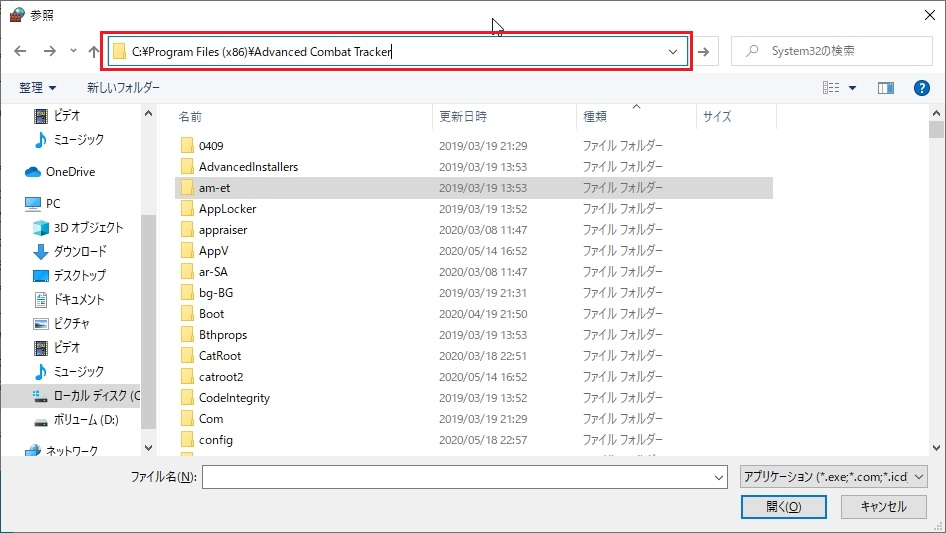Image resolution: width=946 pixels, height=533 pixels.
Task: Open OneDrive in the sidebar
Action: [60, 172]
